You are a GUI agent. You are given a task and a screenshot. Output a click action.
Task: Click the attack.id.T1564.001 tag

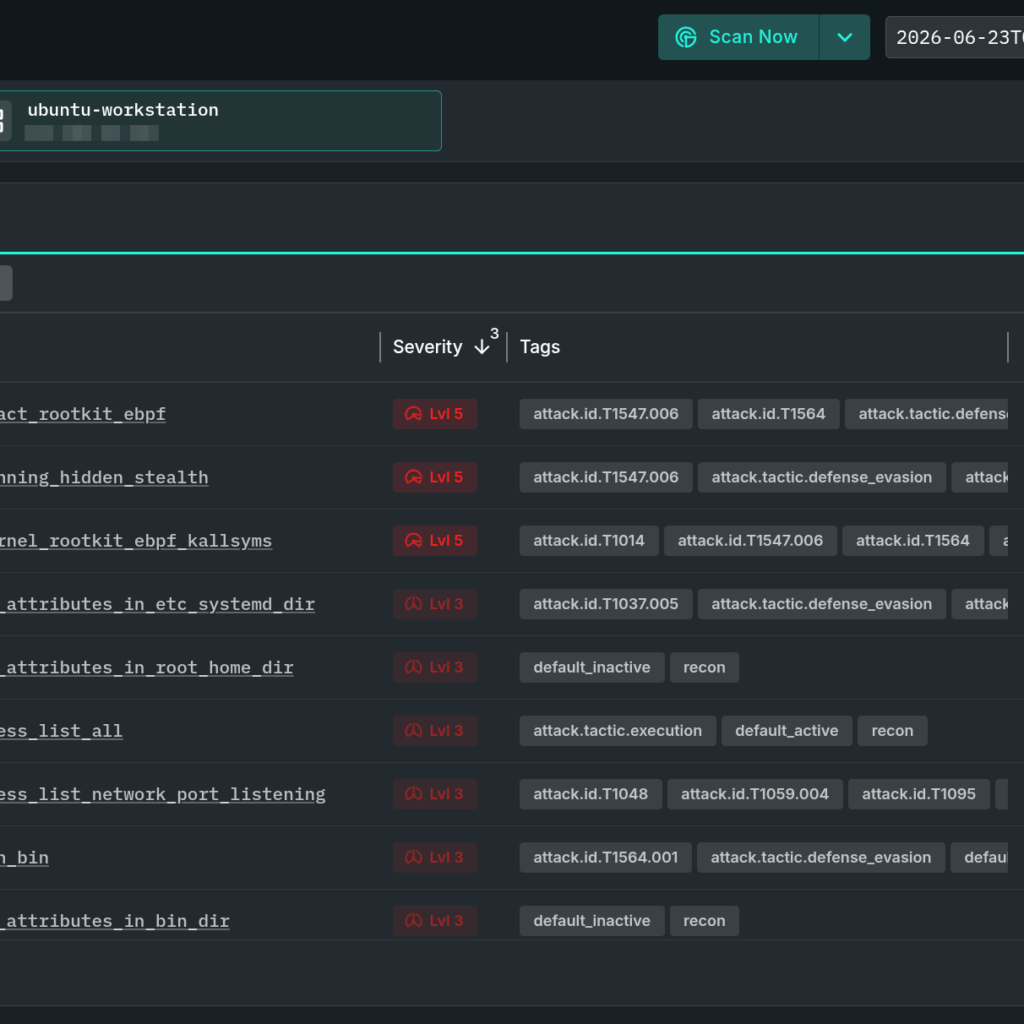605,857
